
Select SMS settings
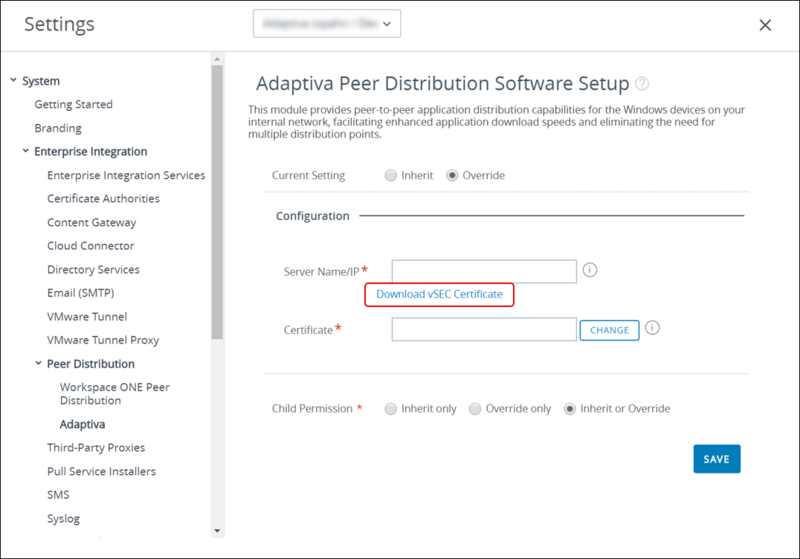pos(58,495)
